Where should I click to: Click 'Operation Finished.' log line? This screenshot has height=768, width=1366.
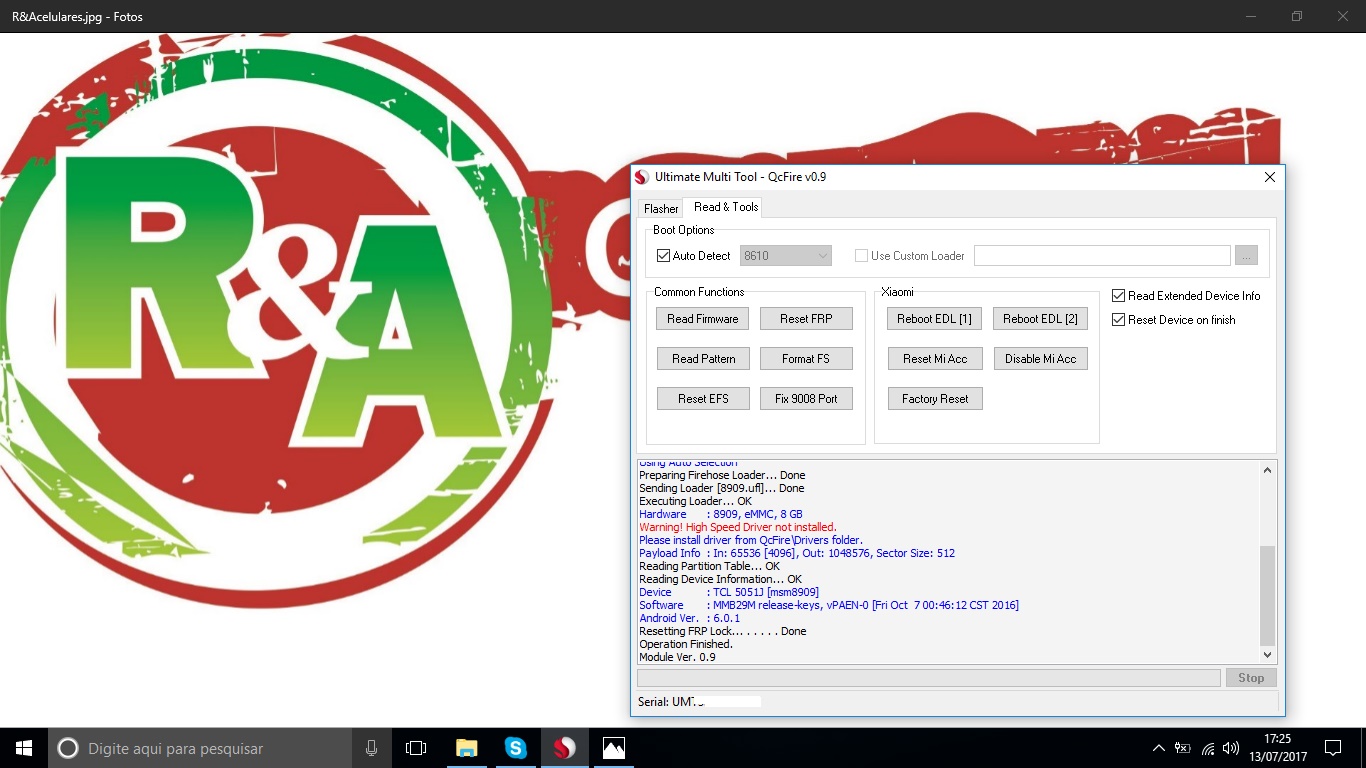coord(686,644)
